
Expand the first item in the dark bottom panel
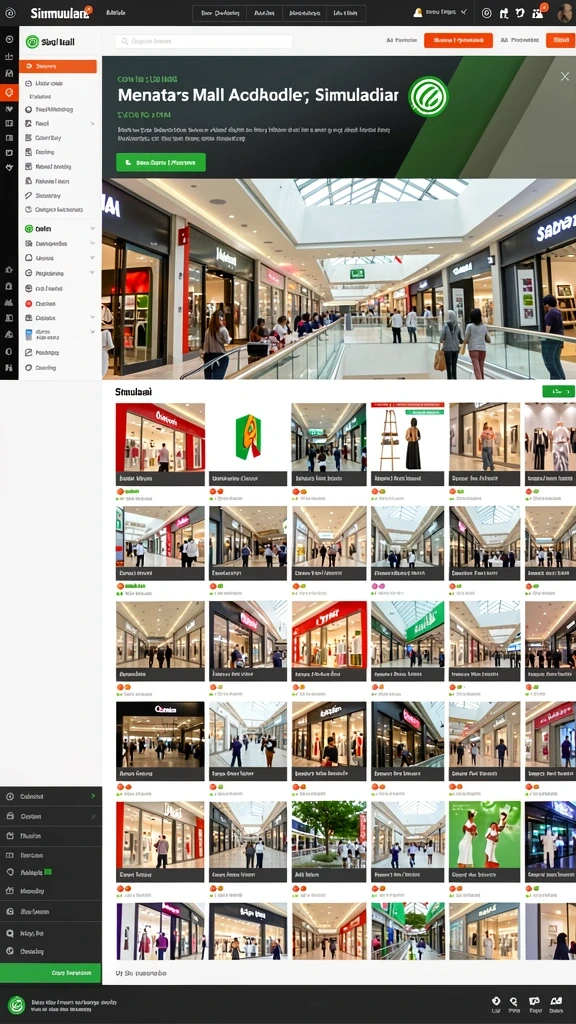pos(50,796)
